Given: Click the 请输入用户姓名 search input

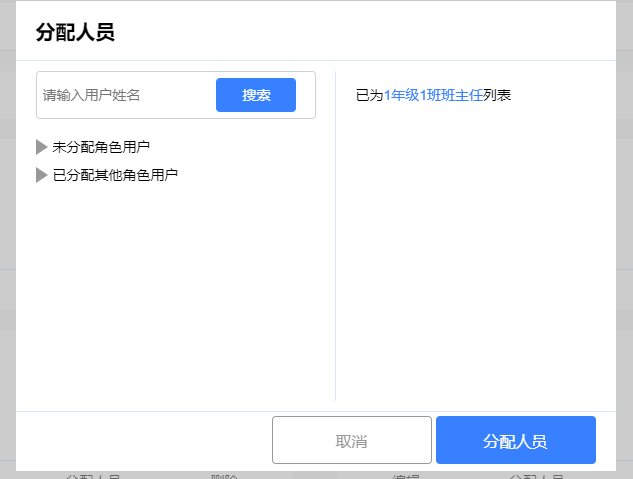Looking at the screenshot, I should [125, 95].
